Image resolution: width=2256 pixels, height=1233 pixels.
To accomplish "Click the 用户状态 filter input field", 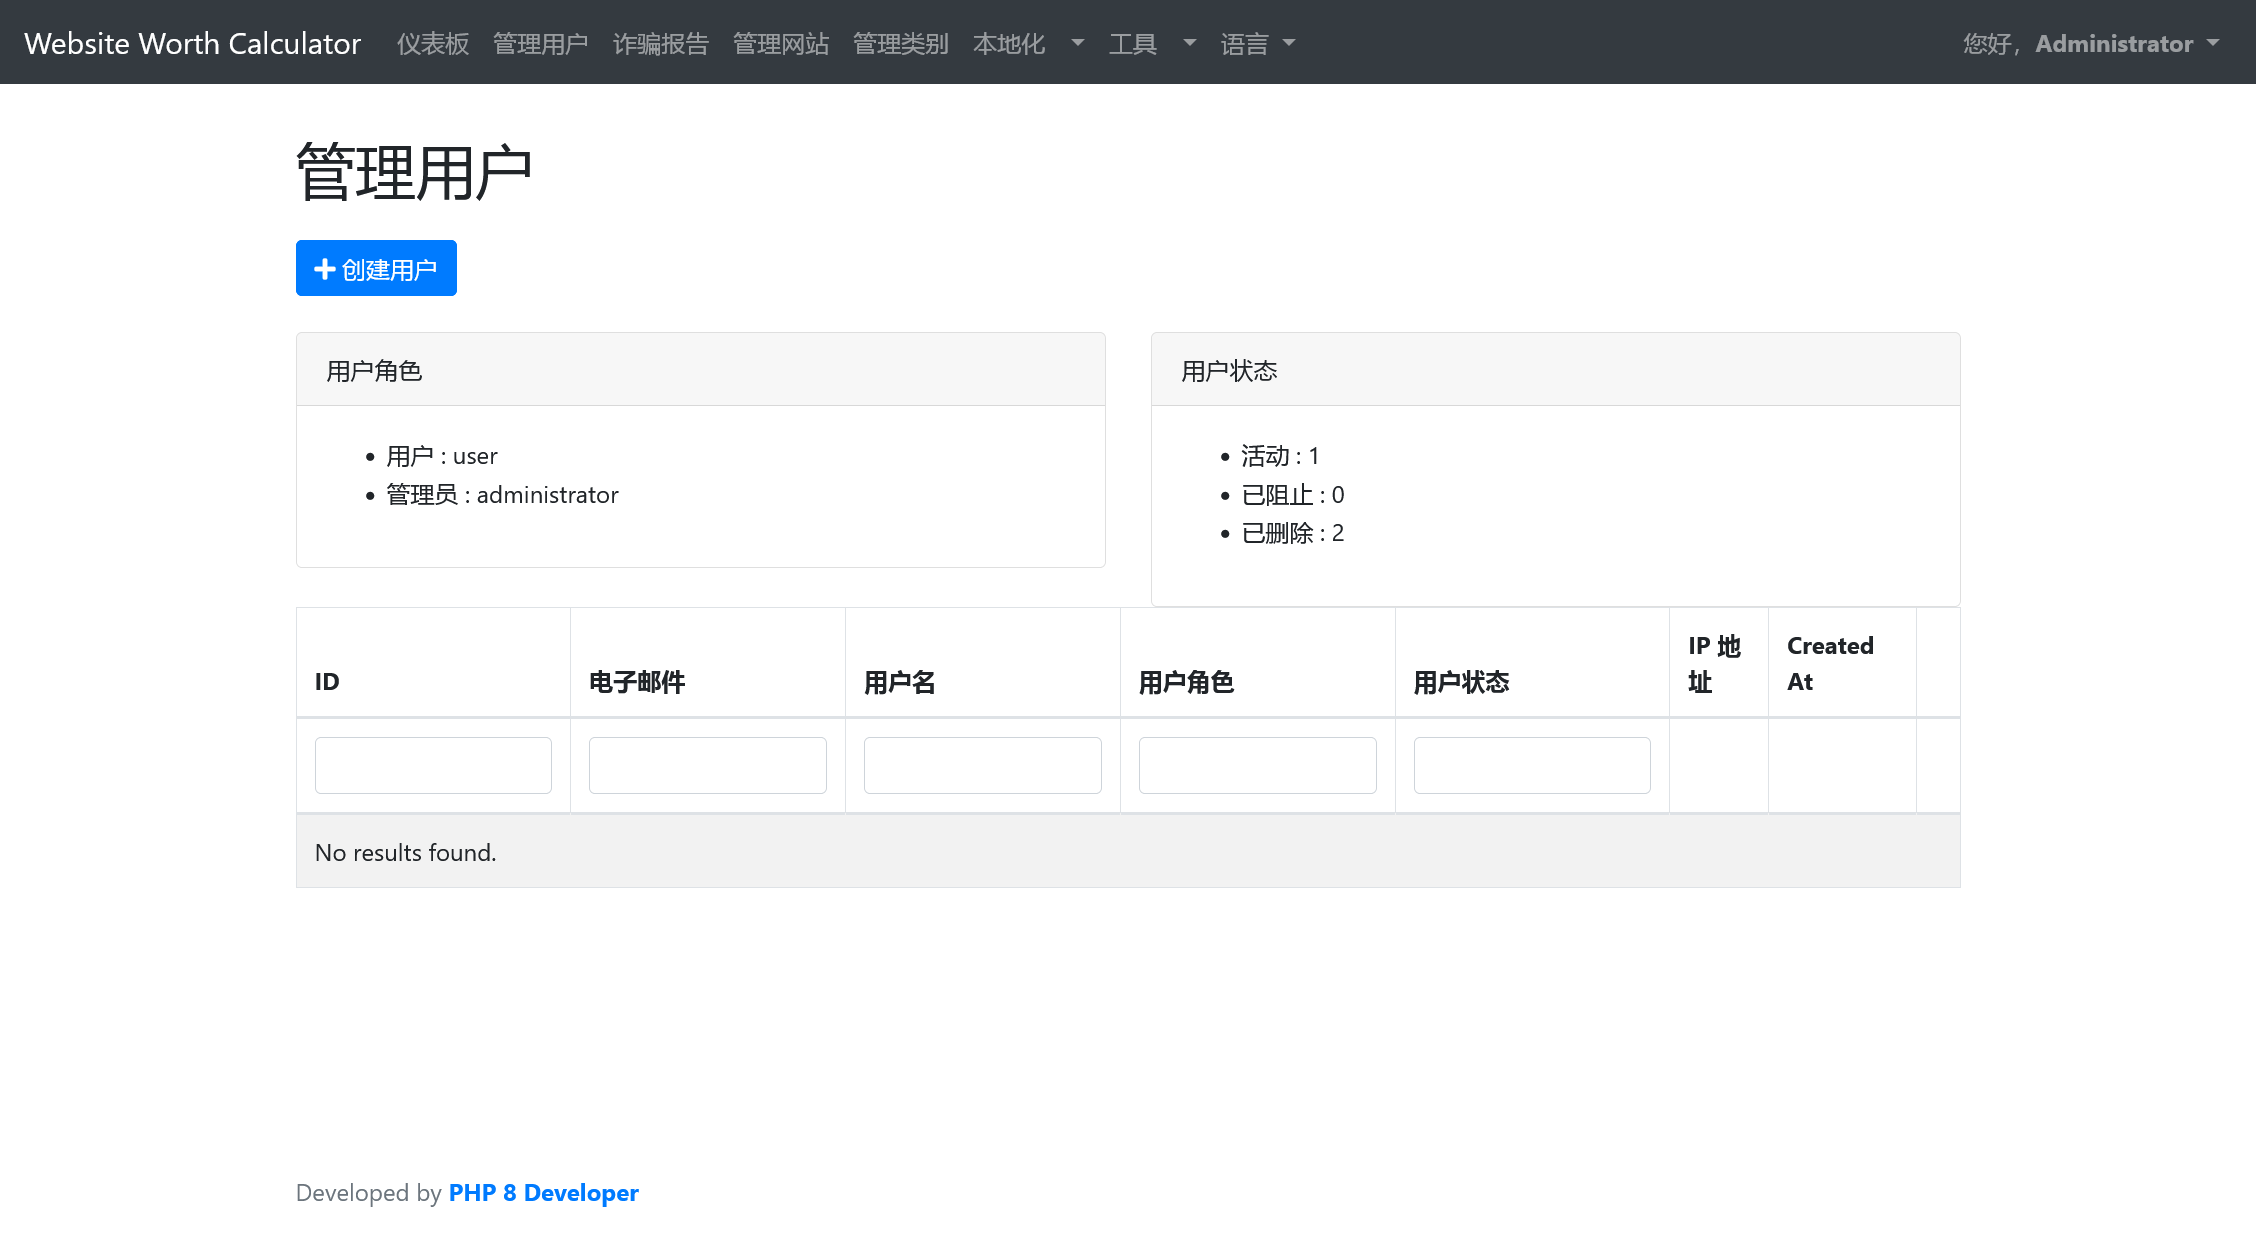I will click(x=1531, y=765).
